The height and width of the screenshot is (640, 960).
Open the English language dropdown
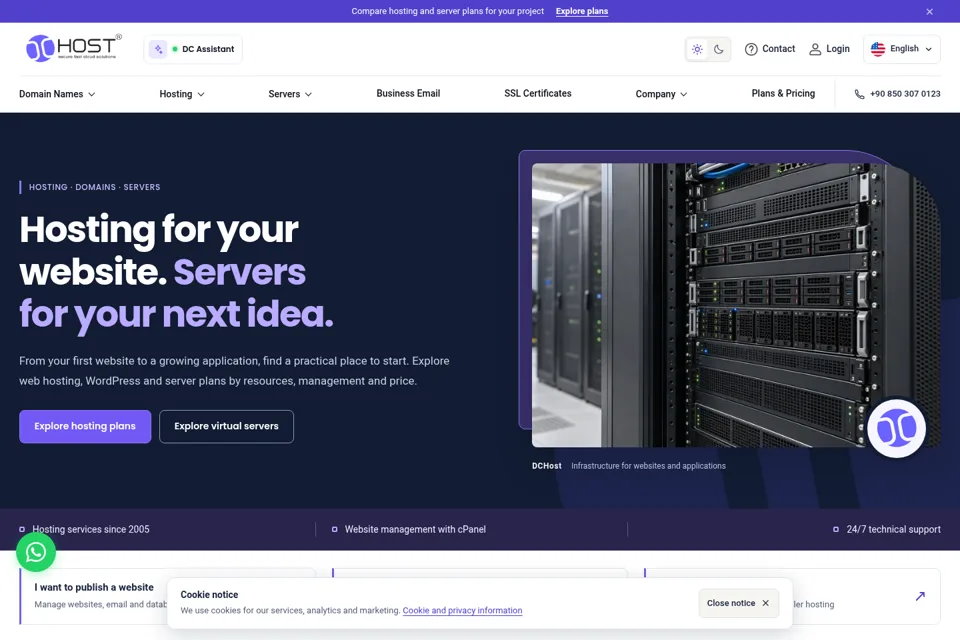[x=902, y=49]
